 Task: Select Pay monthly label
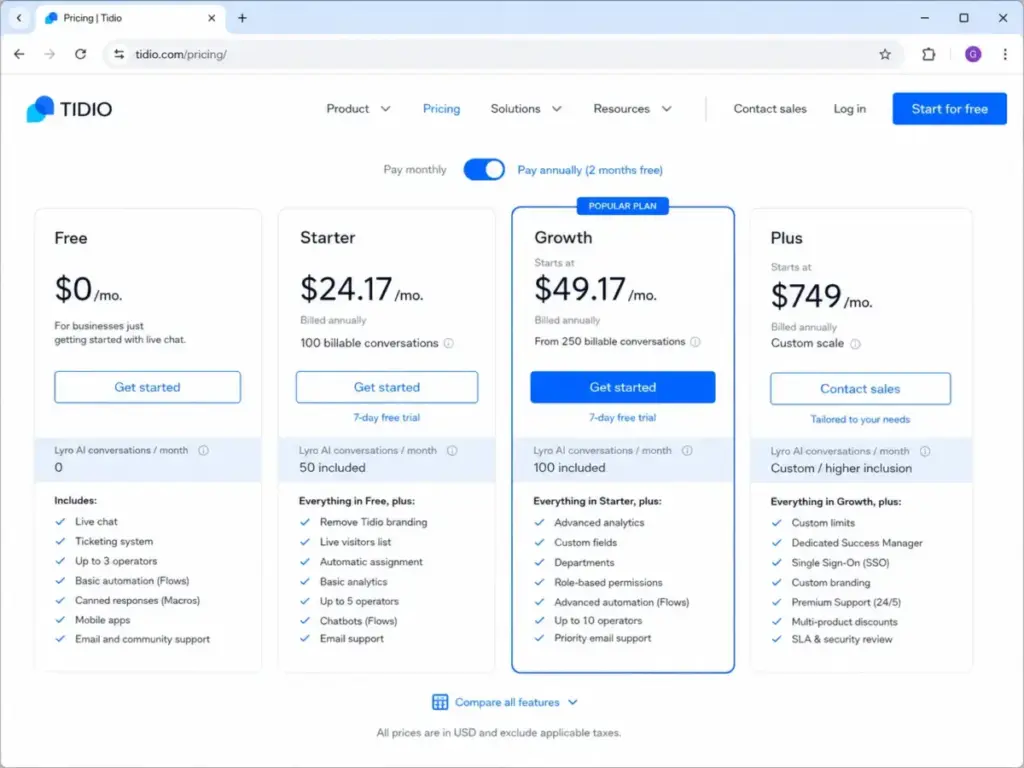415,170
